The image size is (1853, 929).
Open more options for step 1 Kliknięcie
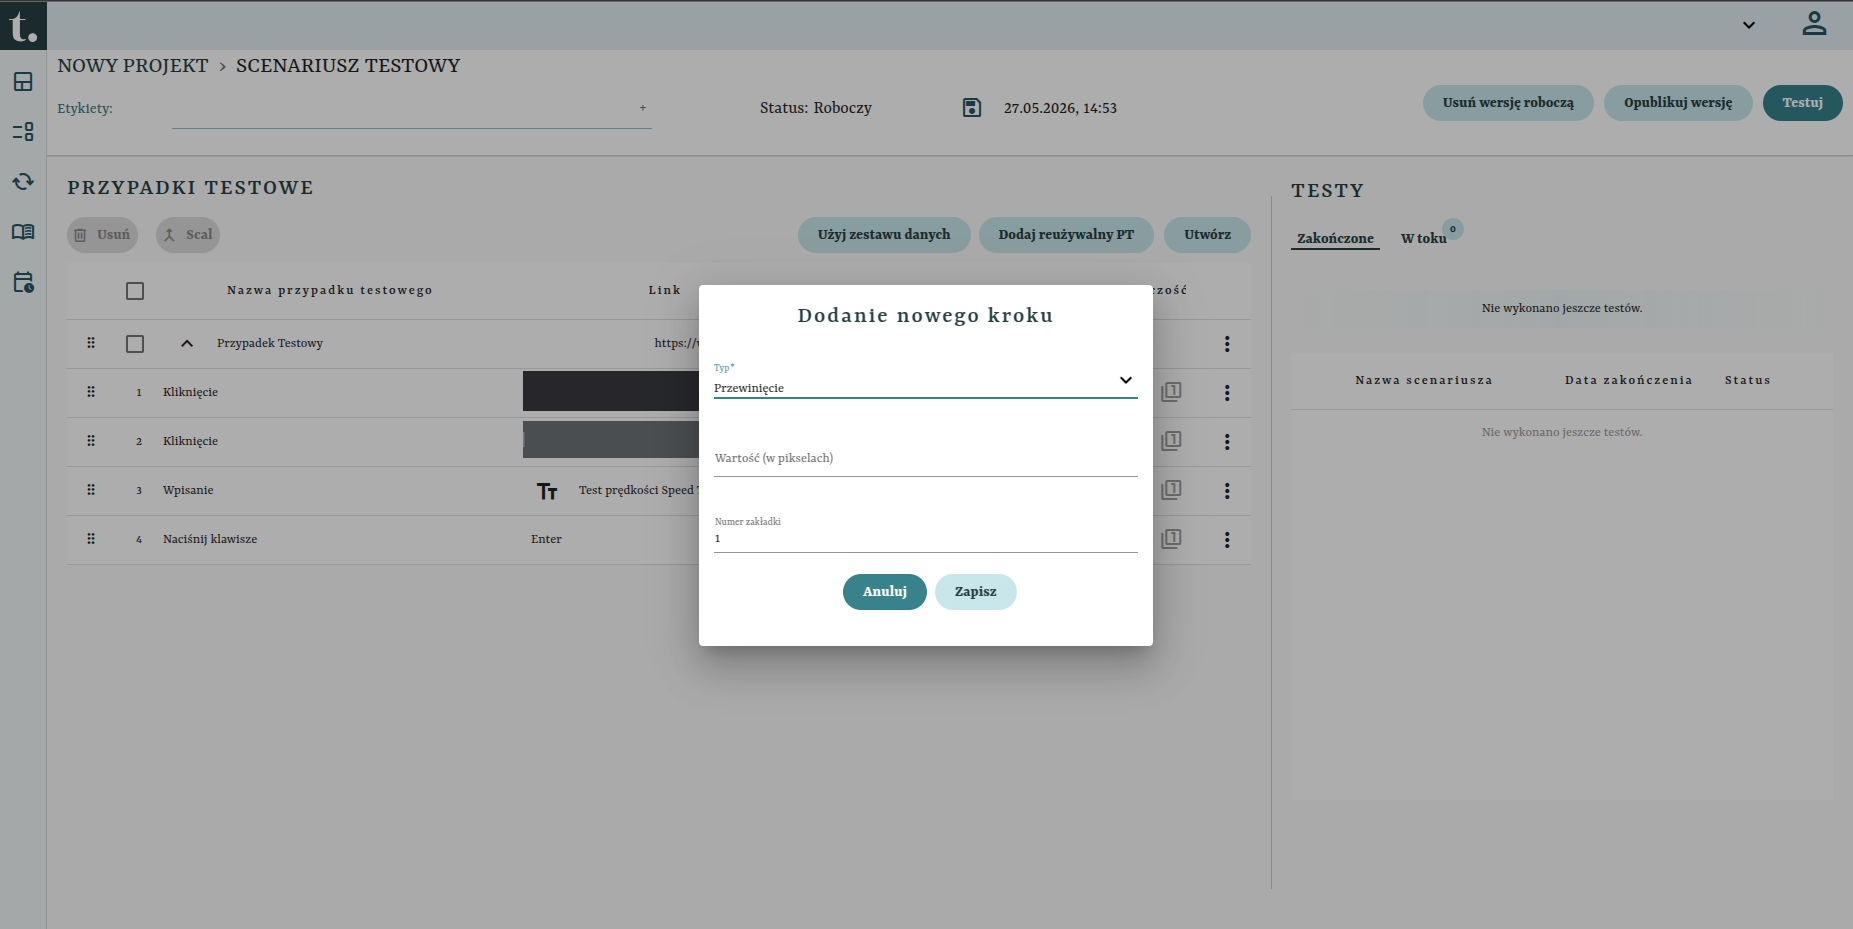(x=1227, y=393)
